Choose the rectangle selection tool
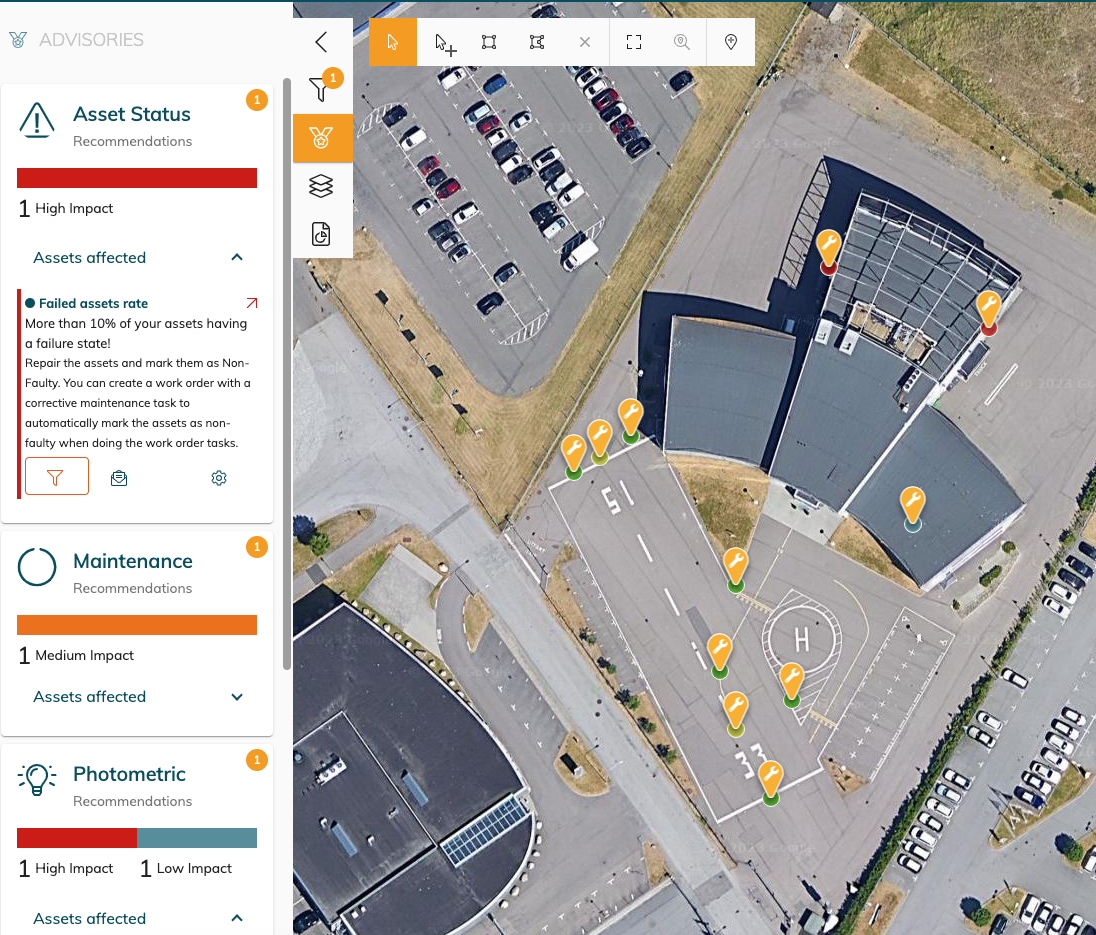The width and height of the screenshot is (1096, 935). 489,42
